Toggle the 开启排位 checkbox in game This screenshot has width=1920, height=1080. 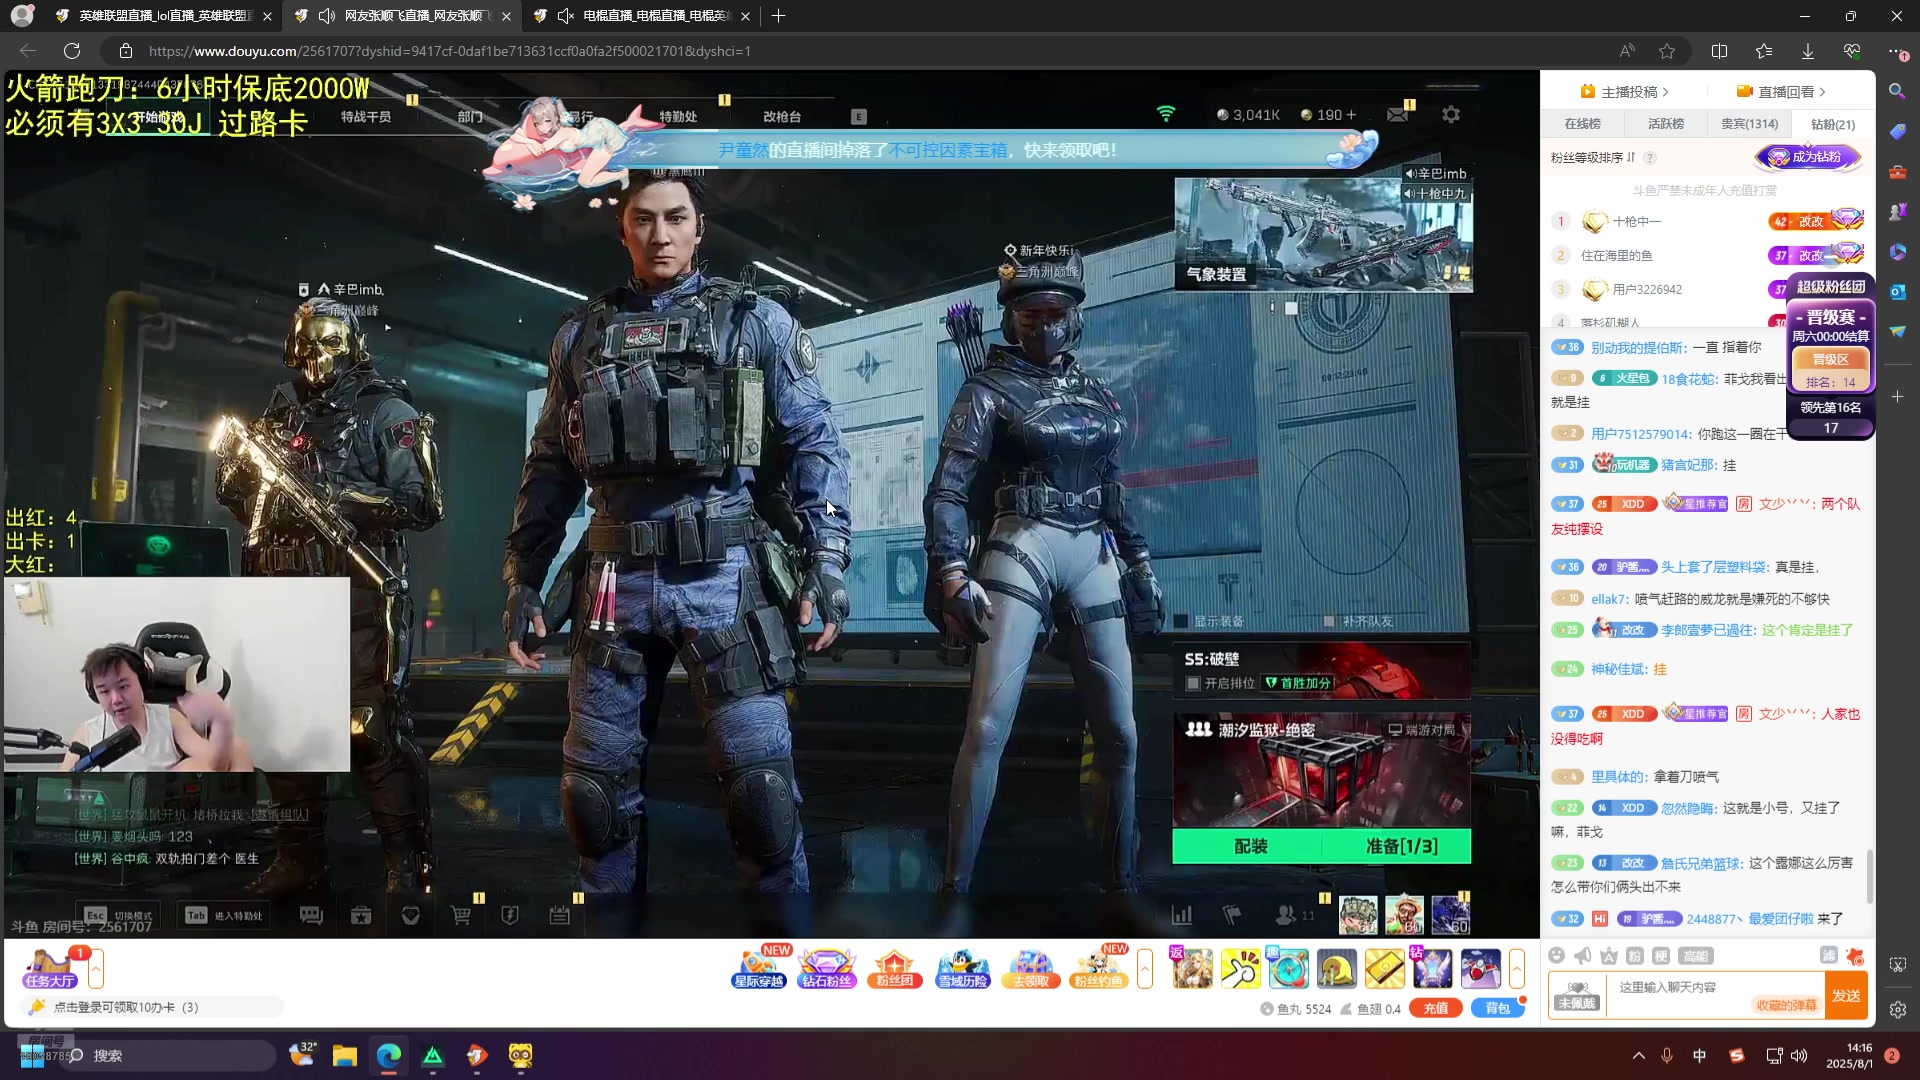(1193, 683)
